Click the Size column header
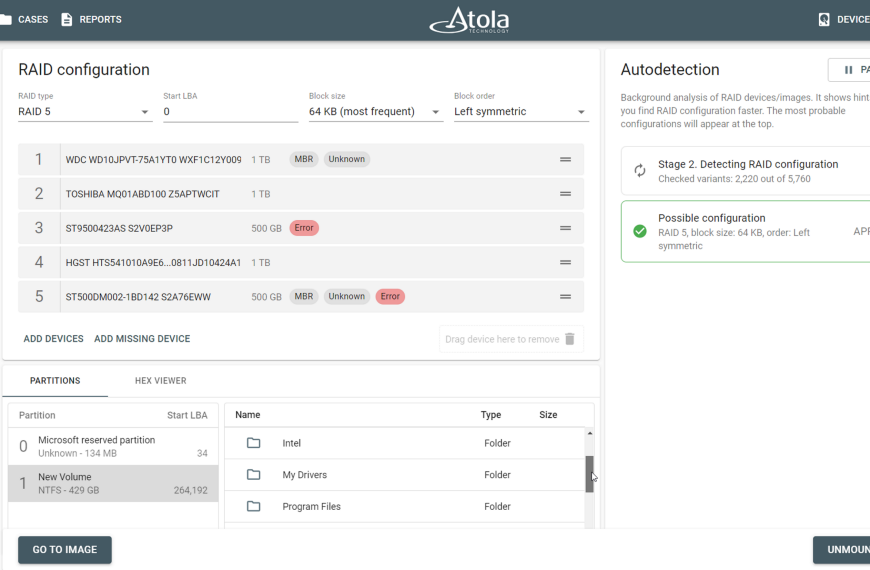 tap(548, 415)
